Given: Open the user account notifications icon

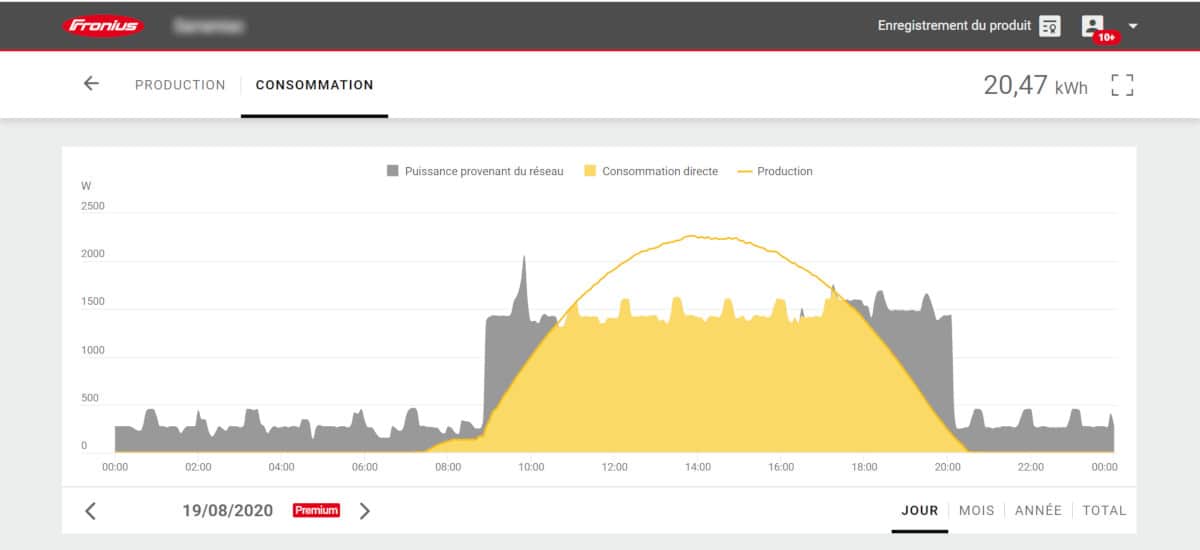Looking at the screenshot, I should click(x=1093, y=26).
